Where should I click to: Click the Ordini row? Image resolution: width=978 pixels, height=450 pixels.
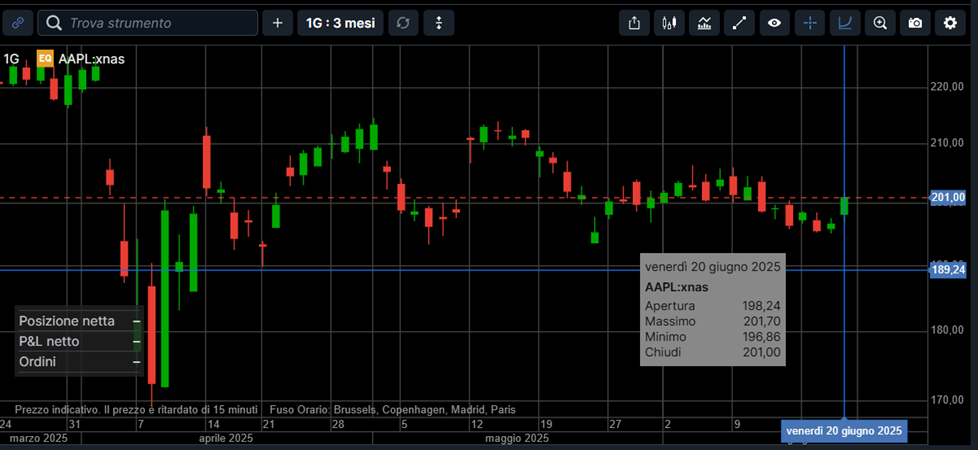click(79, 361)
